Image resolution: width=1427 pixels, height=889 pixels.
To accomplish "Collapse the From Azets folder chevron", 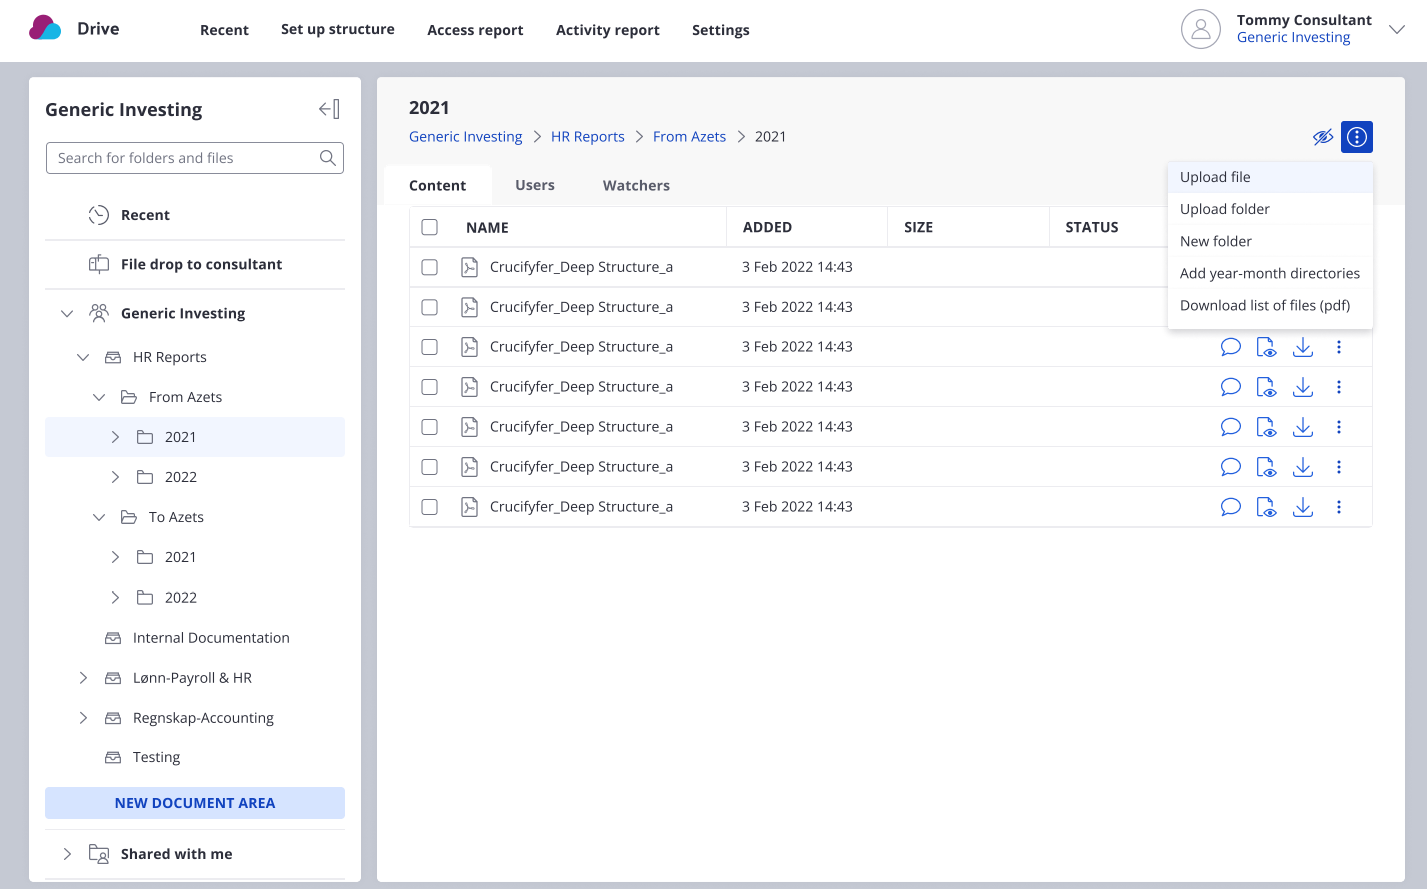I will pyautogui.click(x=99, y=397).
